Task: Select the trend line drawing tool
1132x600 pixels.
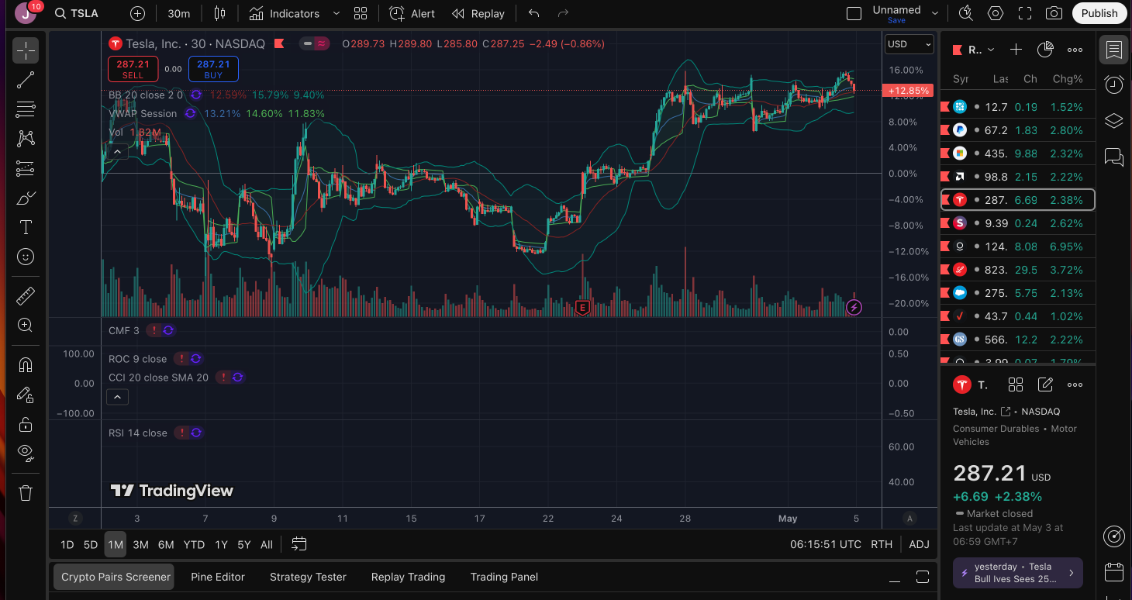Action: pos(25,80)
